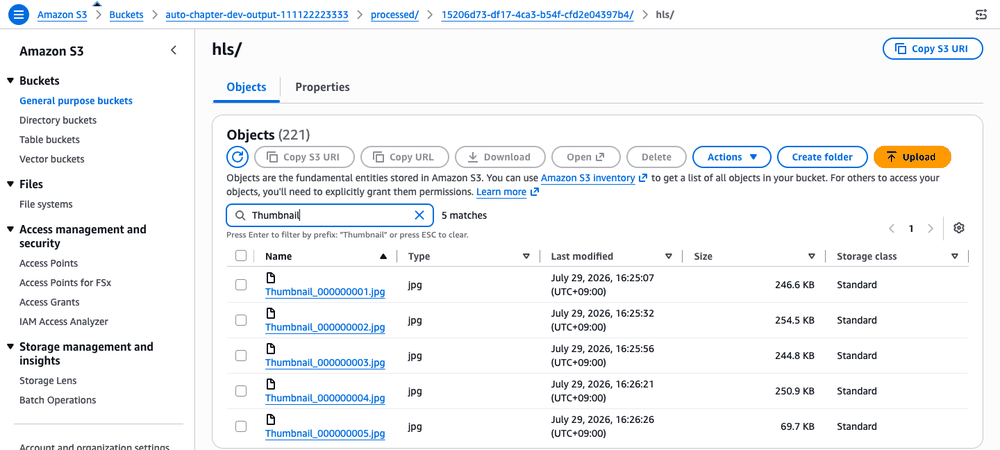Image resolution: width=1000 pixels, height=450 pixels.
Task: Click the Upload button
Action: tap(912, 157)
